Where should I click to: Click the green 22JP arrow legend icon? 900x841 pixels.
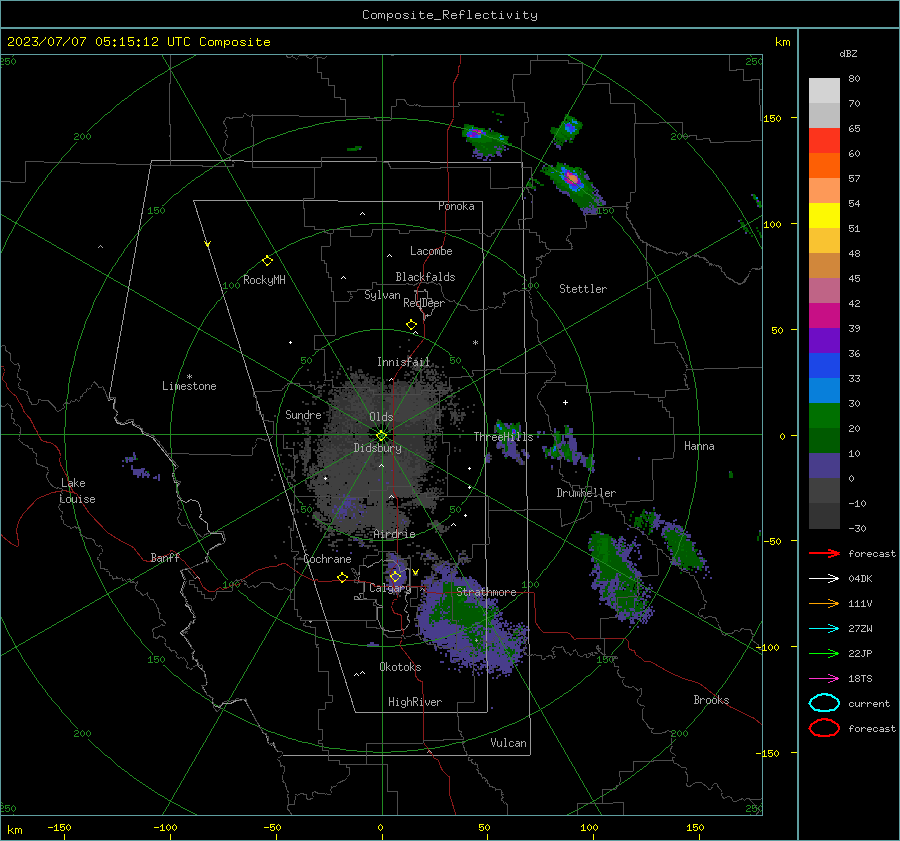[824, 653]
